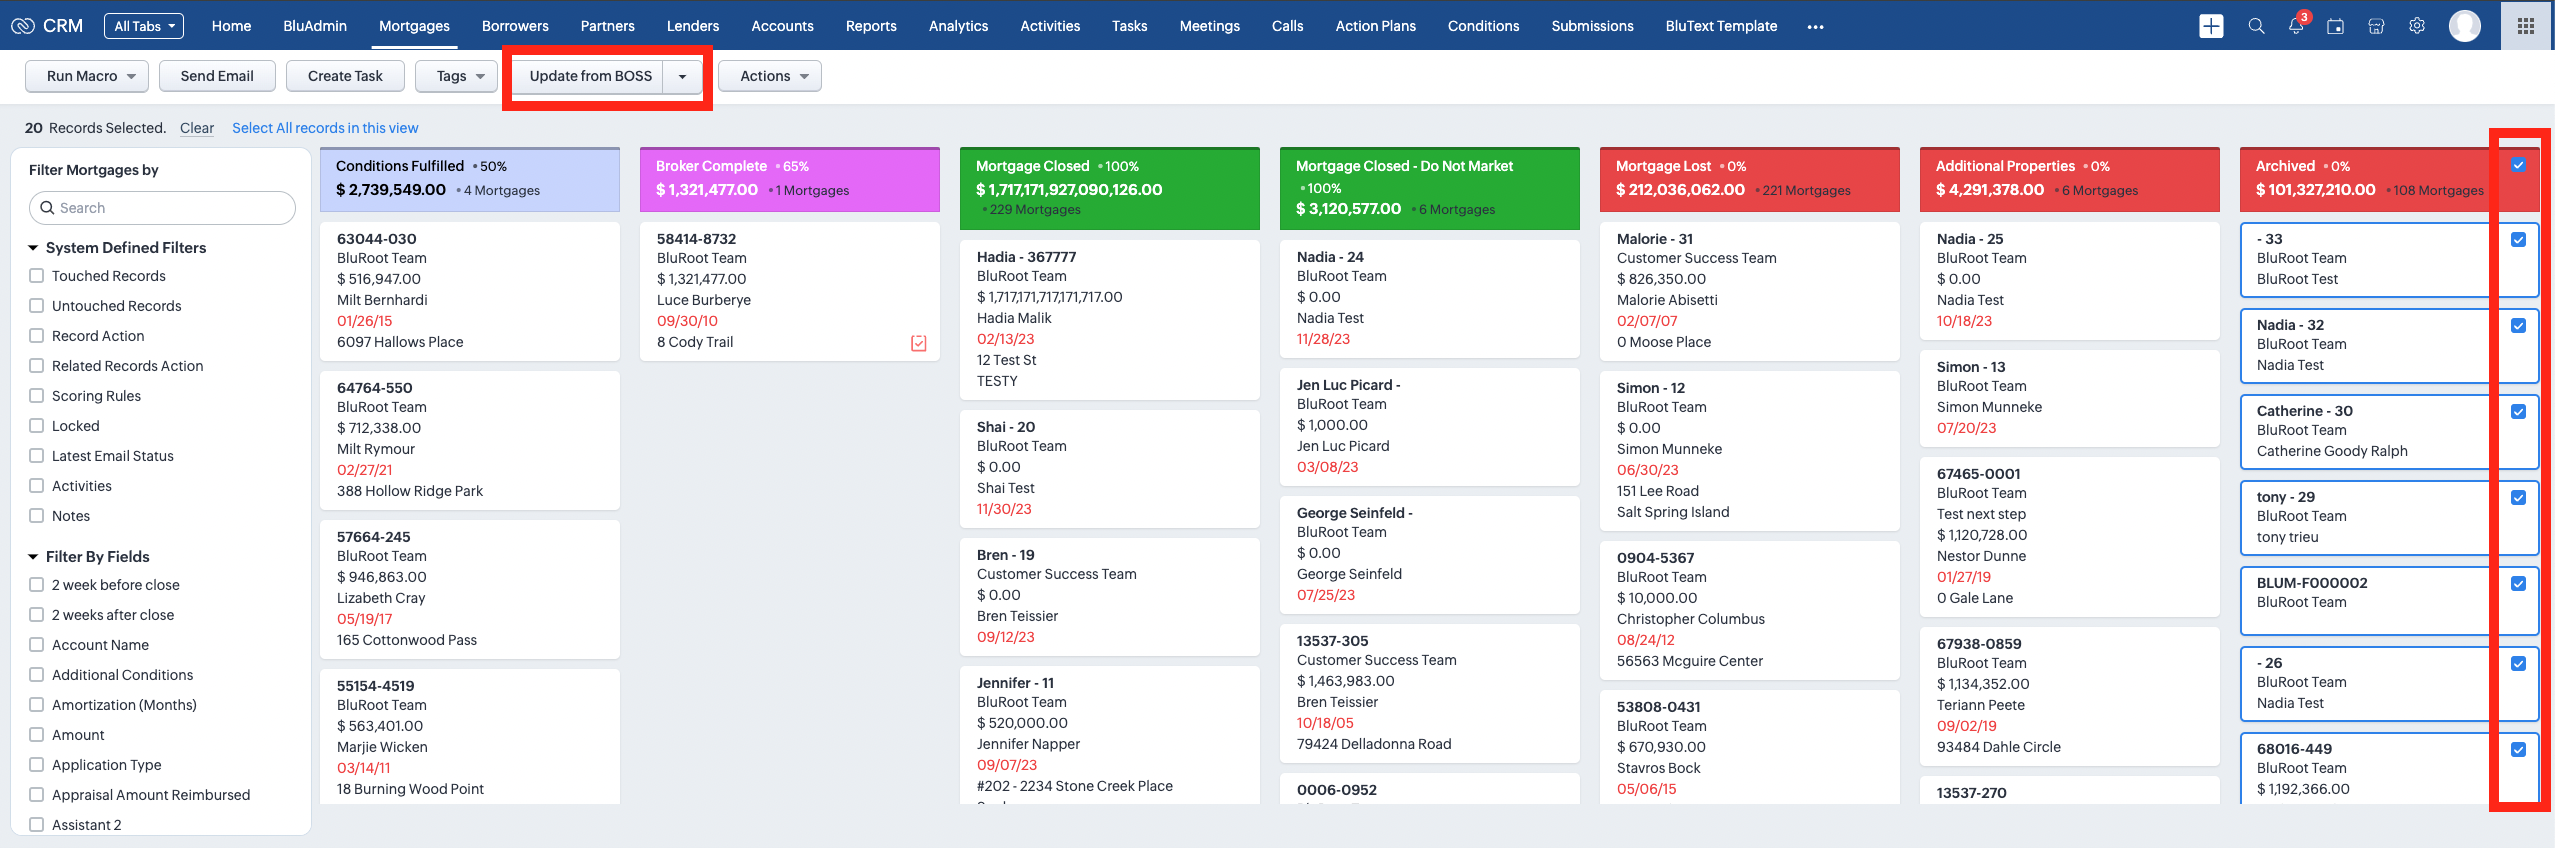Check the Record Action filter
Screen dimensions: 2555x848
point(37,336)
